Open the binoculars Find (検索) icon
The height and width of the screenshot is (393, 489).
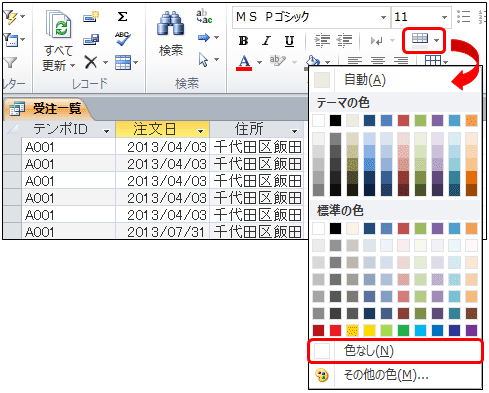[x=170, y=23]
